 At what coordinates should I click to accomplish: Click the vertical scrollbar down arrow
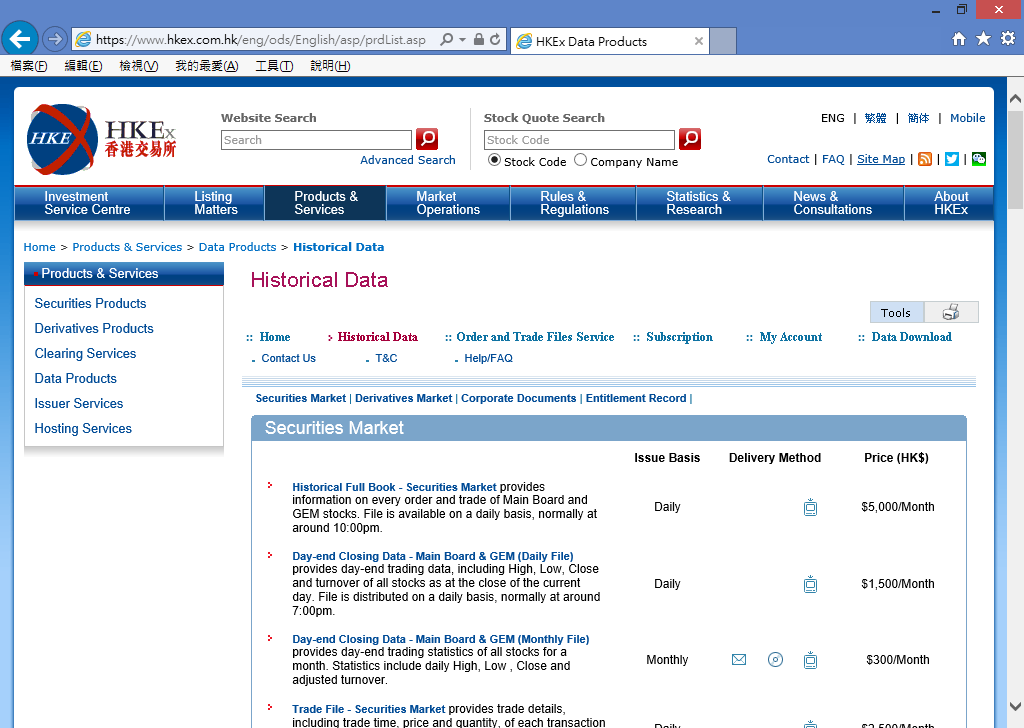[1016, 706]
